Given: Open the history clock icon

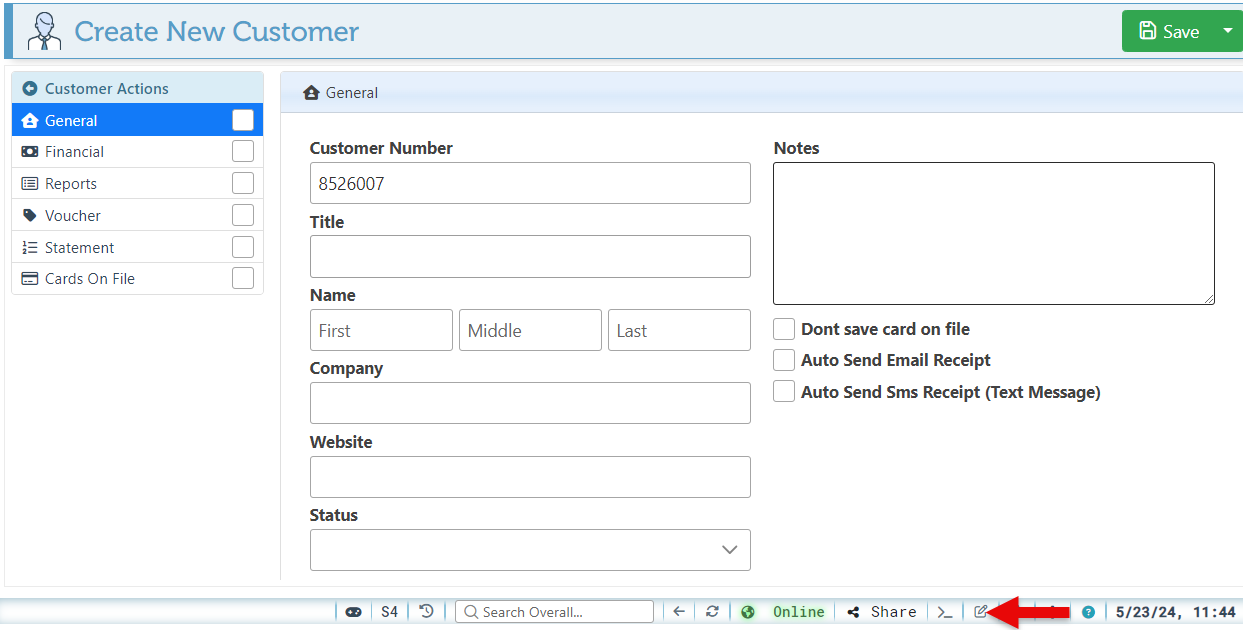Looking at the screenshot, I should pyautogui.click(x=426, y=612).
